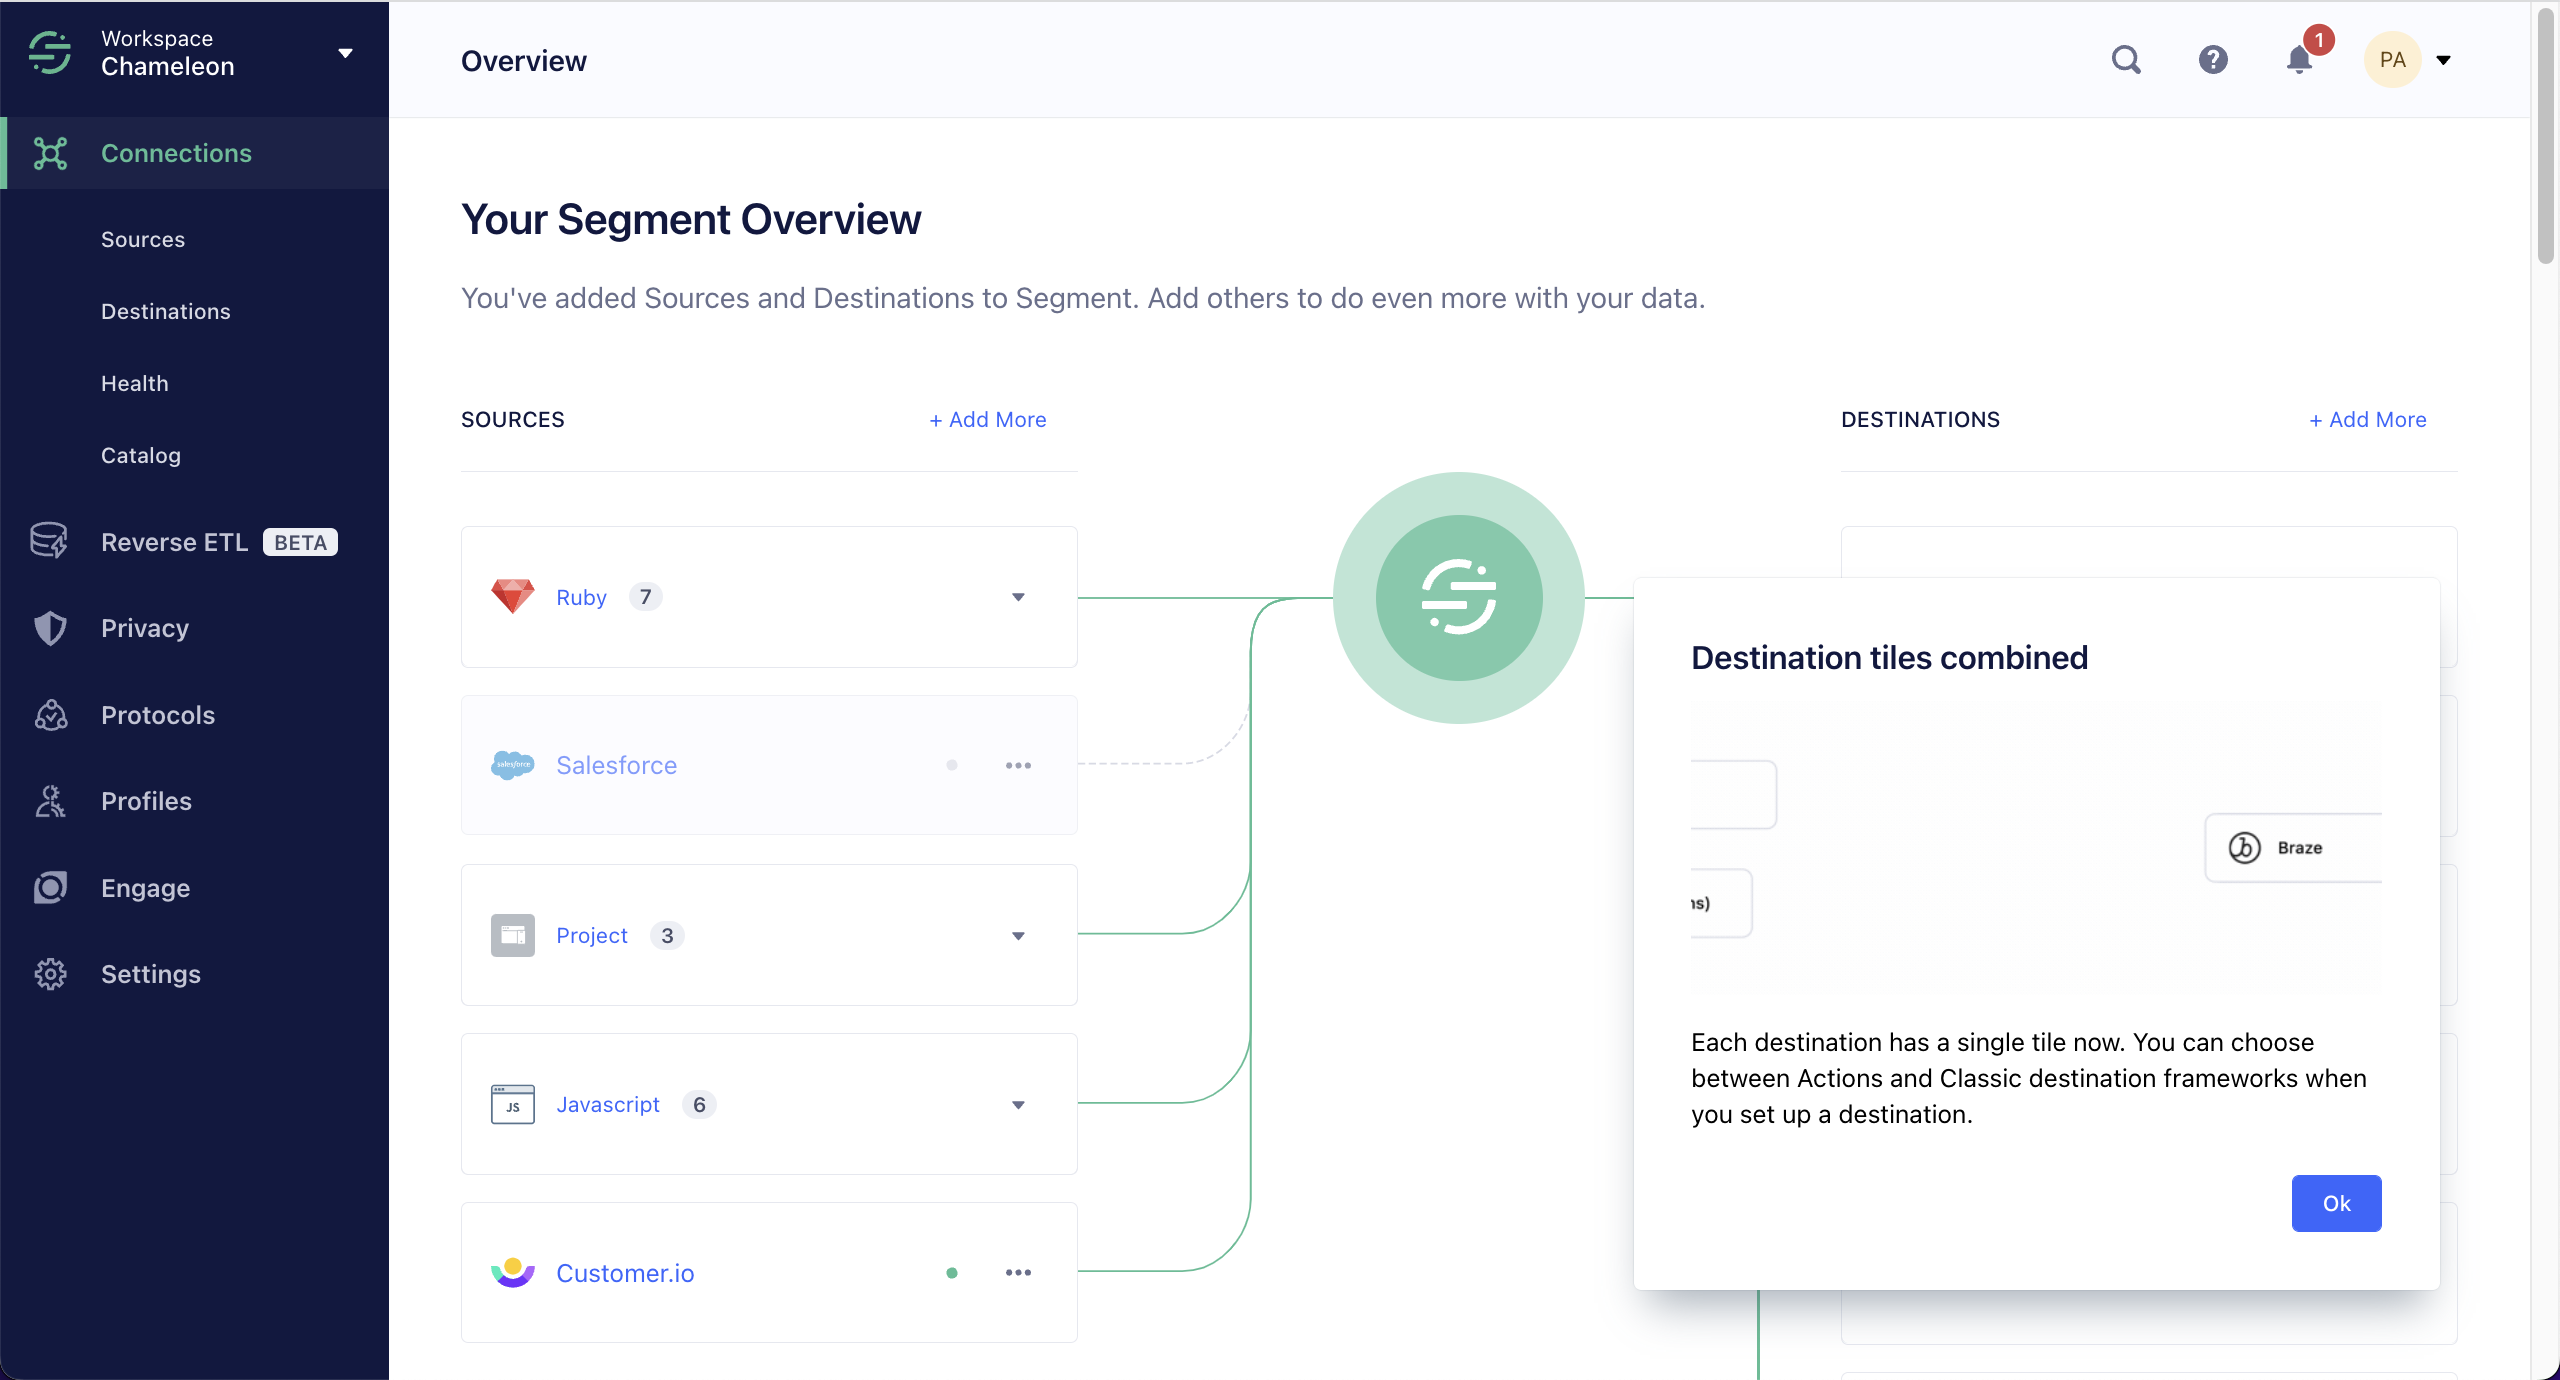This screenshot has width=2560, height=1380.
Task: Click the Protocols icon in sidebar
Action: (50, 715)
